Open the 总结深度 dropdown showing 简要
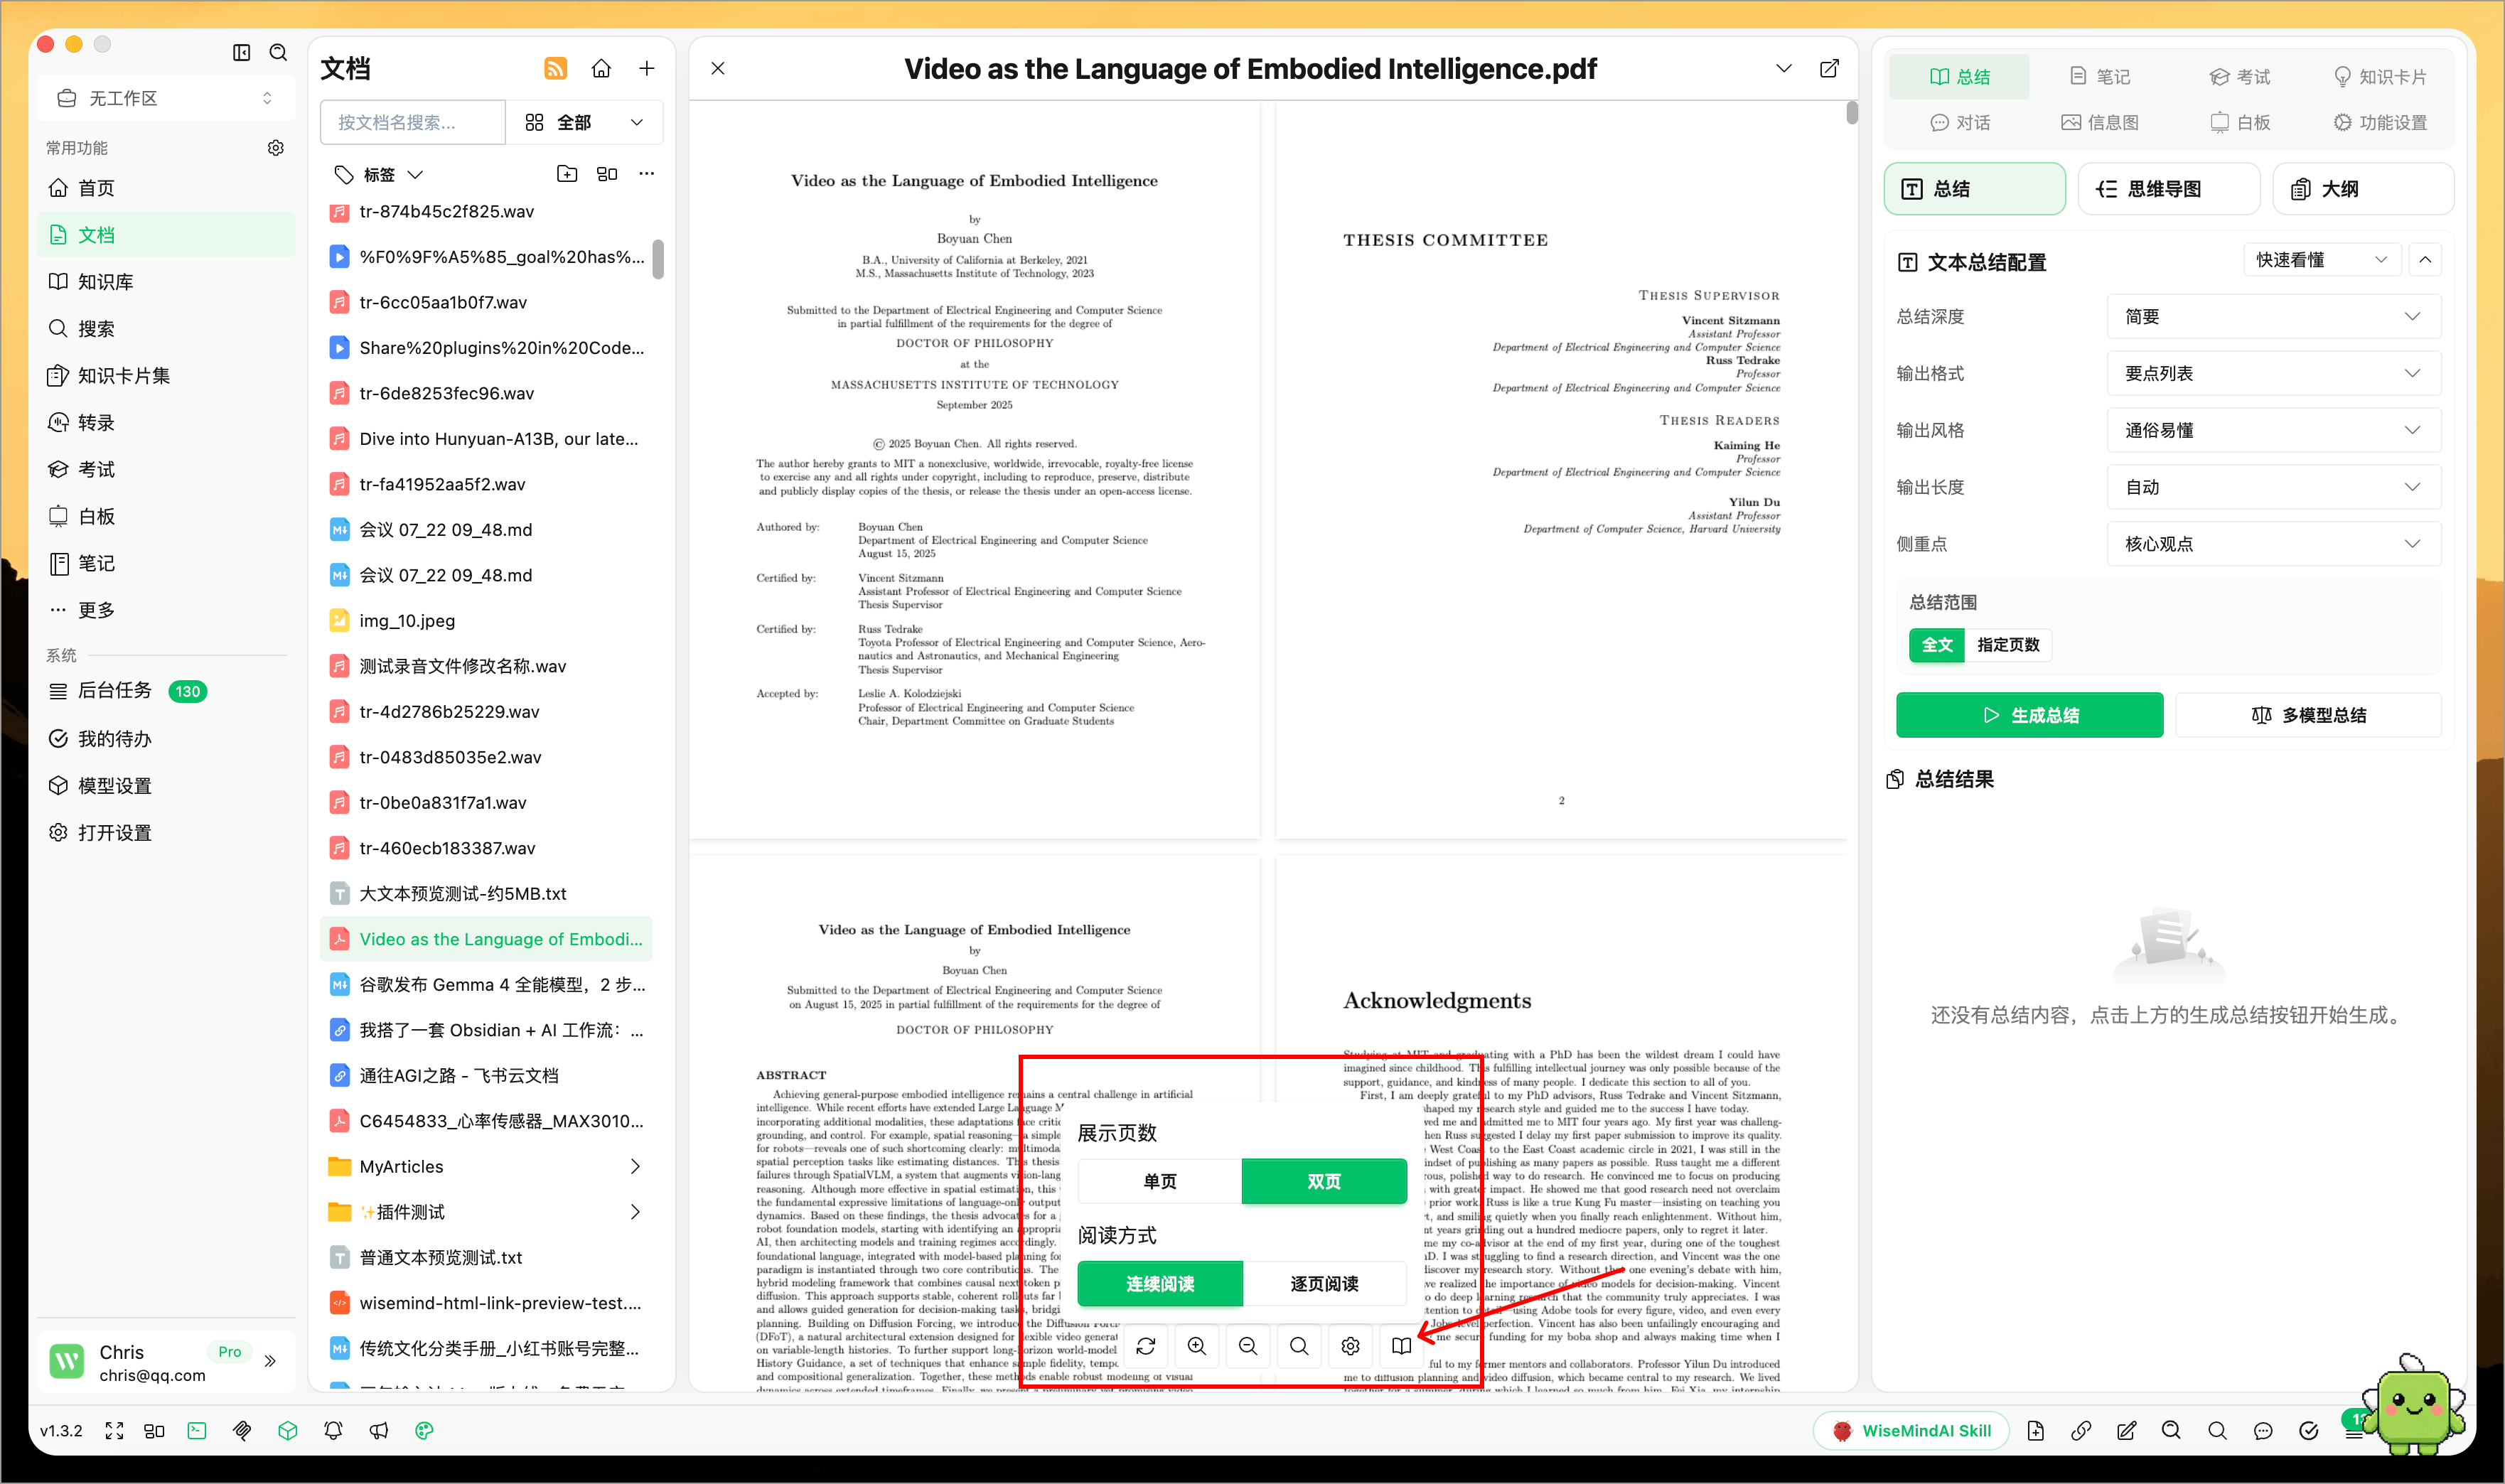This screenshot has height=1484, width=2505. pos(2273,317)
